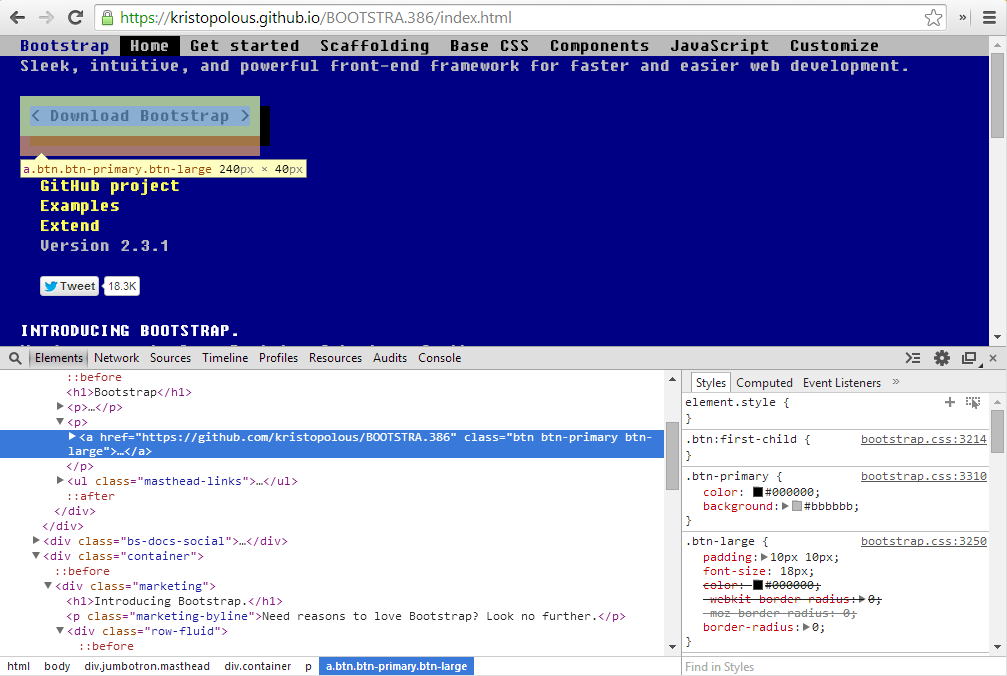Open the Resources panel
Screen dimensions: 1007x676
pyautogui.click(x=335, y=358)
